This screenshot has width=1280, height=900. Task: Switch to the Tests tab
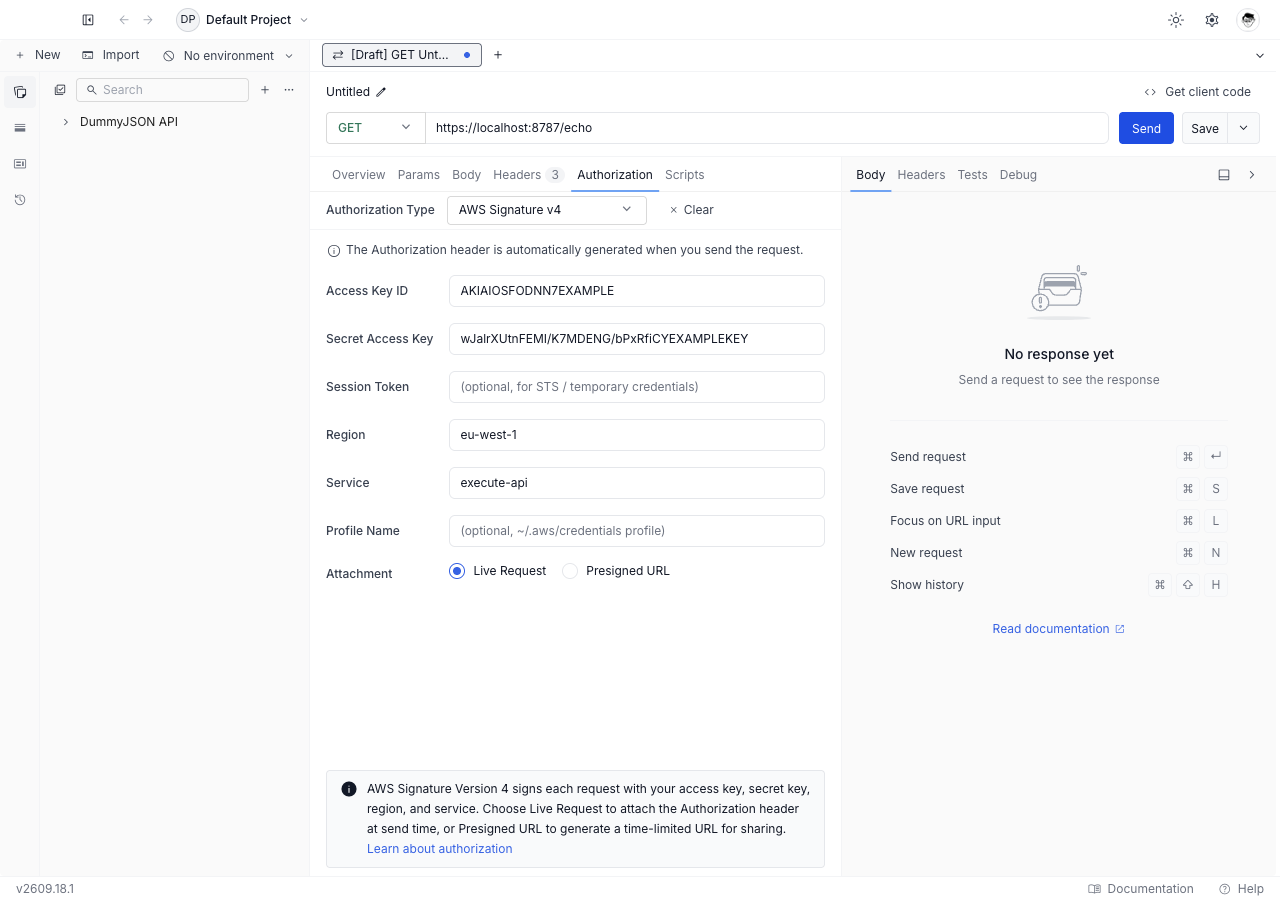(x=972, y=175)
